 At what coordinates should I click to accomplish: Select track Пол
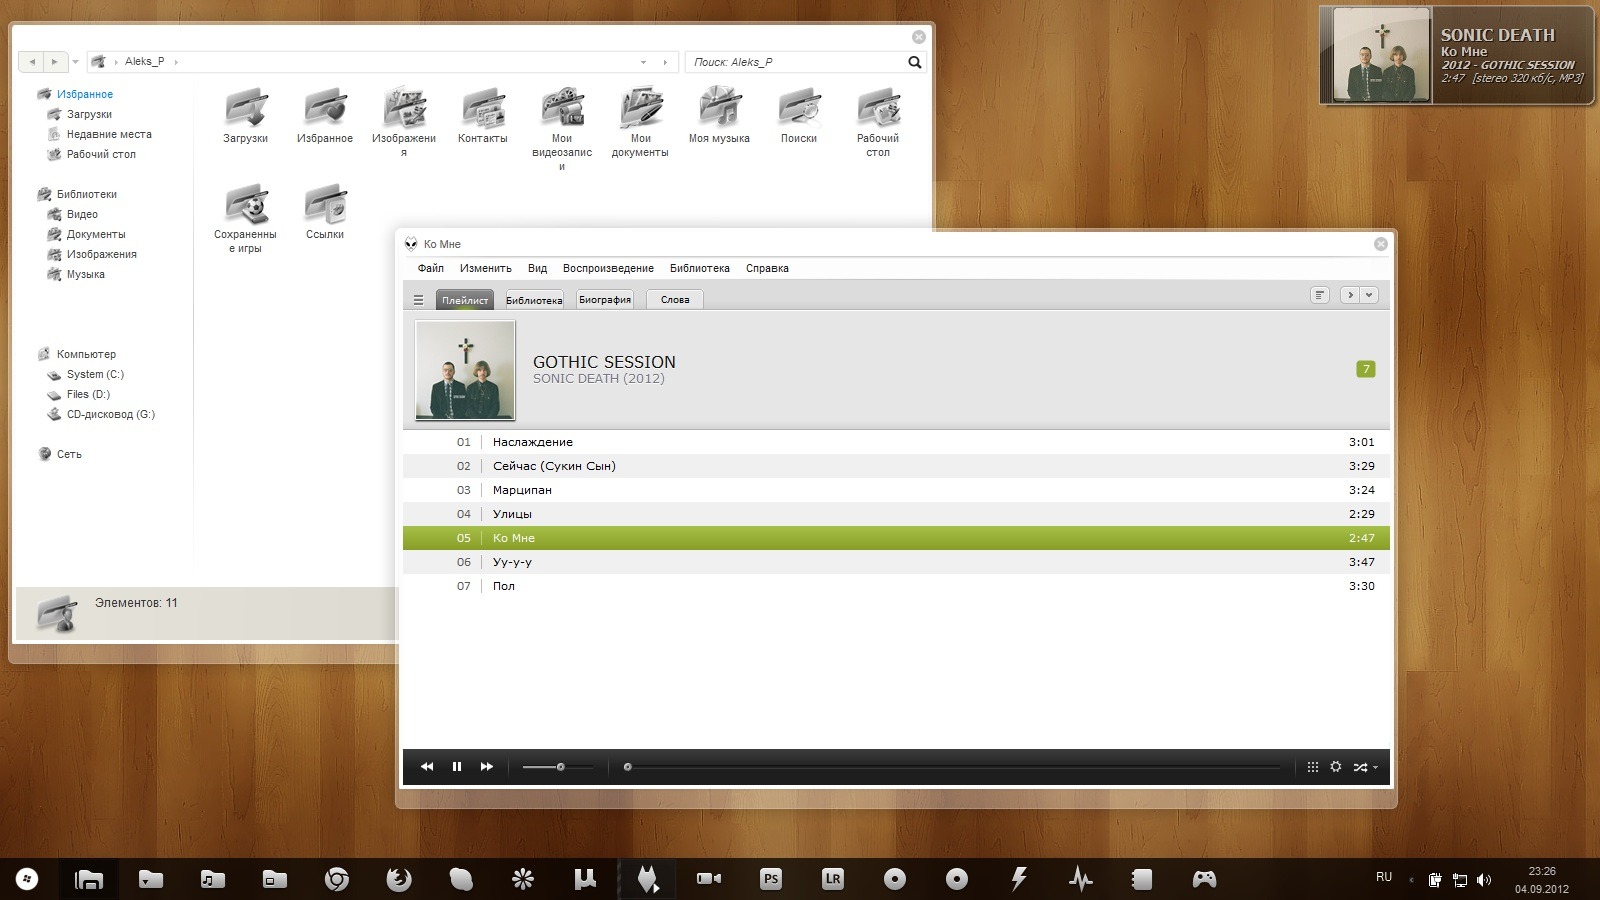pyautogui.click(x=896, y=586)
